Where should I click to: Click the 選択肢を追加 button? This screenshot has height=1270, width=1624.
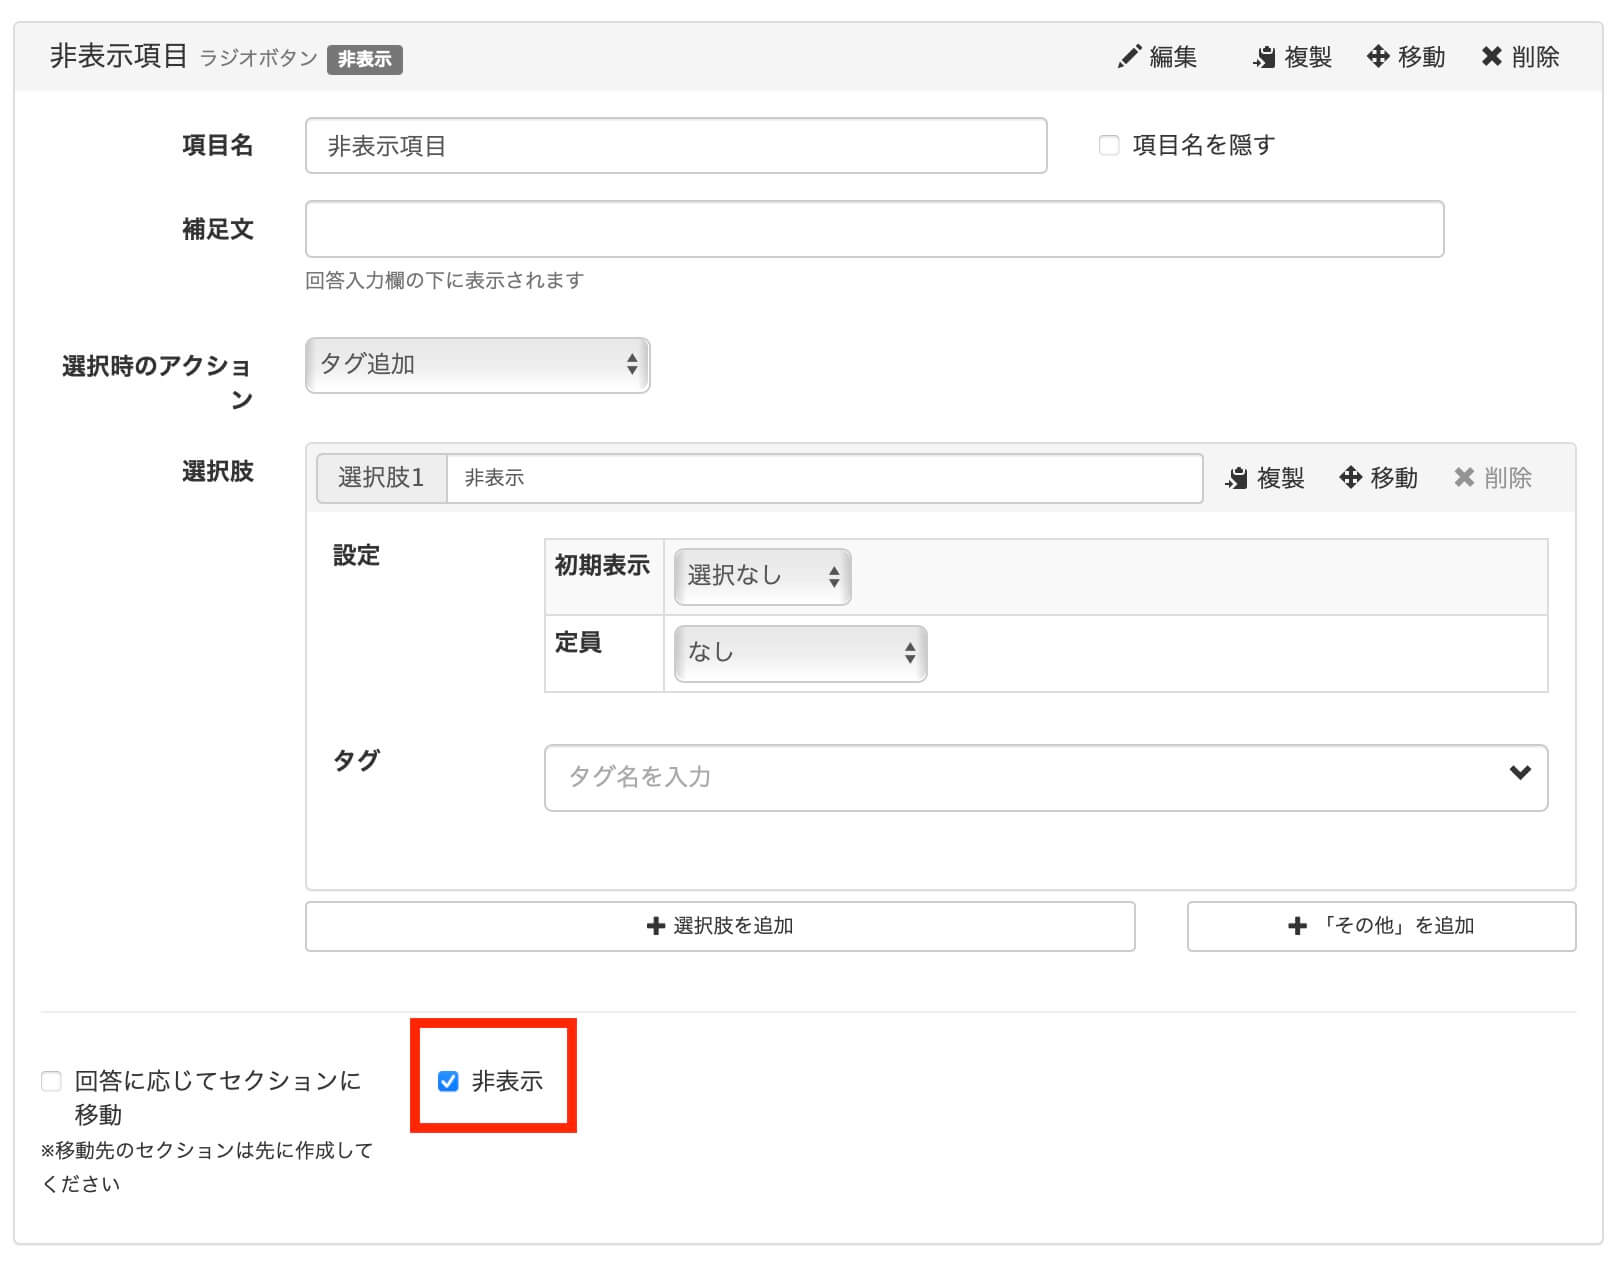[720, 926]
